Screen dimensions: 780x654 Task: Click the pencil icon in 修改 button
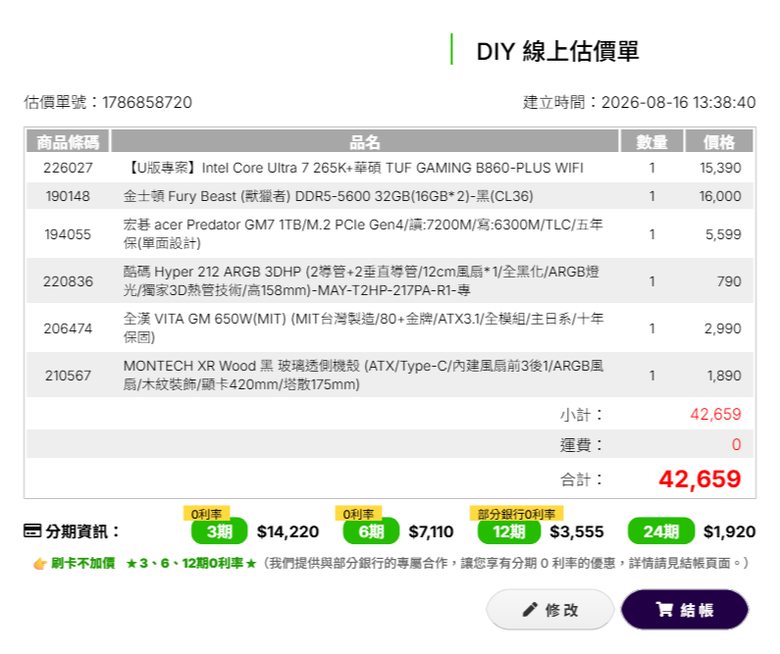[530, 610]
